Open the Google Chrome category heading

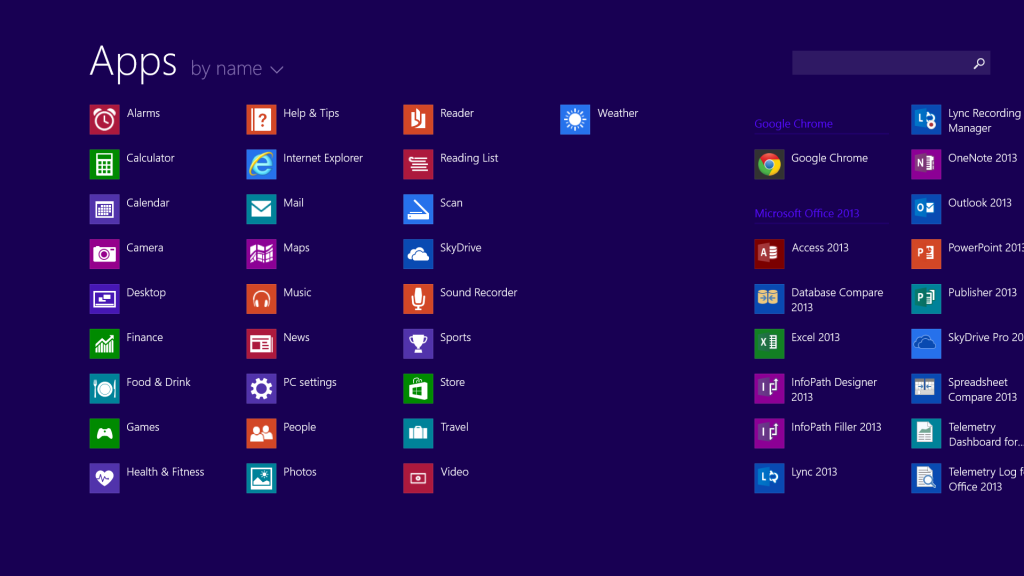pyautogui.click(x=793, y=123)
